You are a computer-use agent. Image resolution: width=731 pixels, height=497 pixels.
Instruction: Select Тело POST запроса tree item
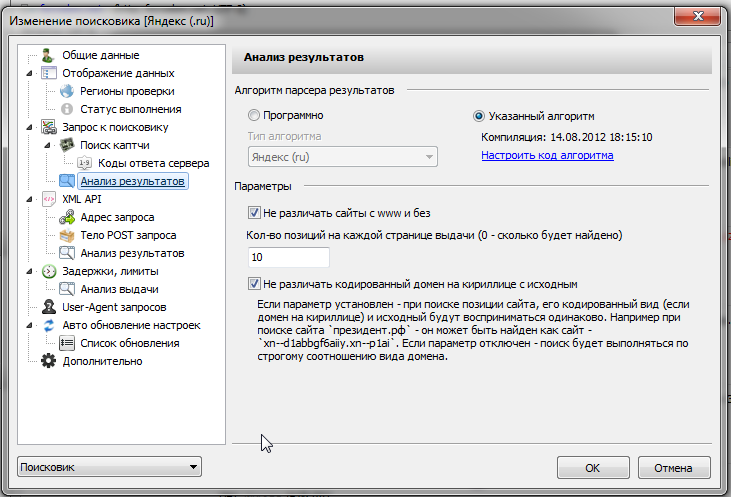(x=128, y=235)
